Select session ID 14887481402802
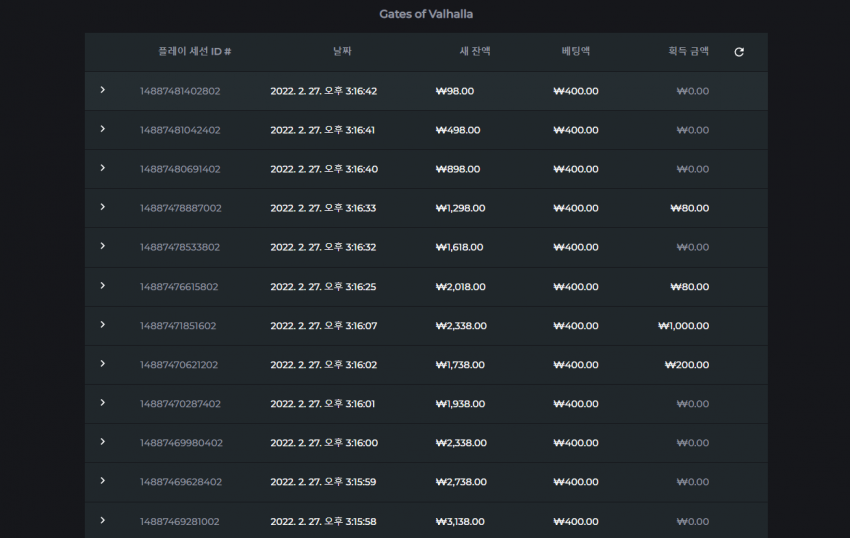This screenshot has width=850, height=538. [180, 91]
